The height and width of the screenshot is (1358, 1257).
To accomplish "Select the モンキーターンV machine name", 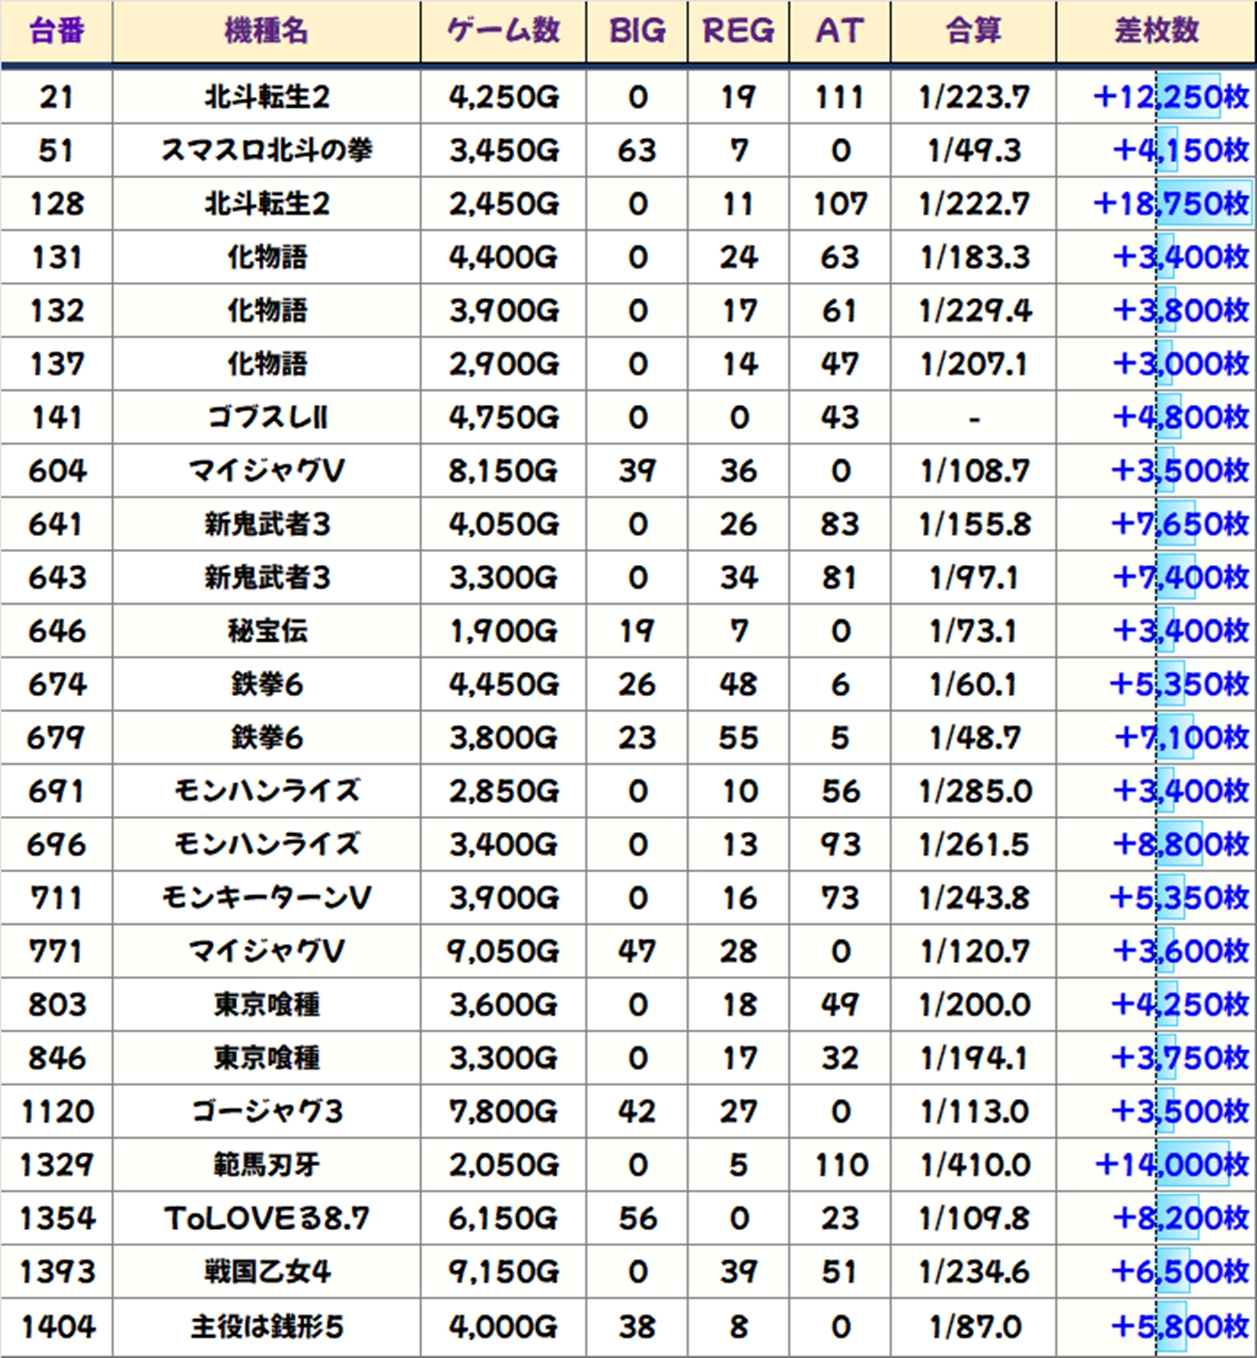I will coord(266,898).
